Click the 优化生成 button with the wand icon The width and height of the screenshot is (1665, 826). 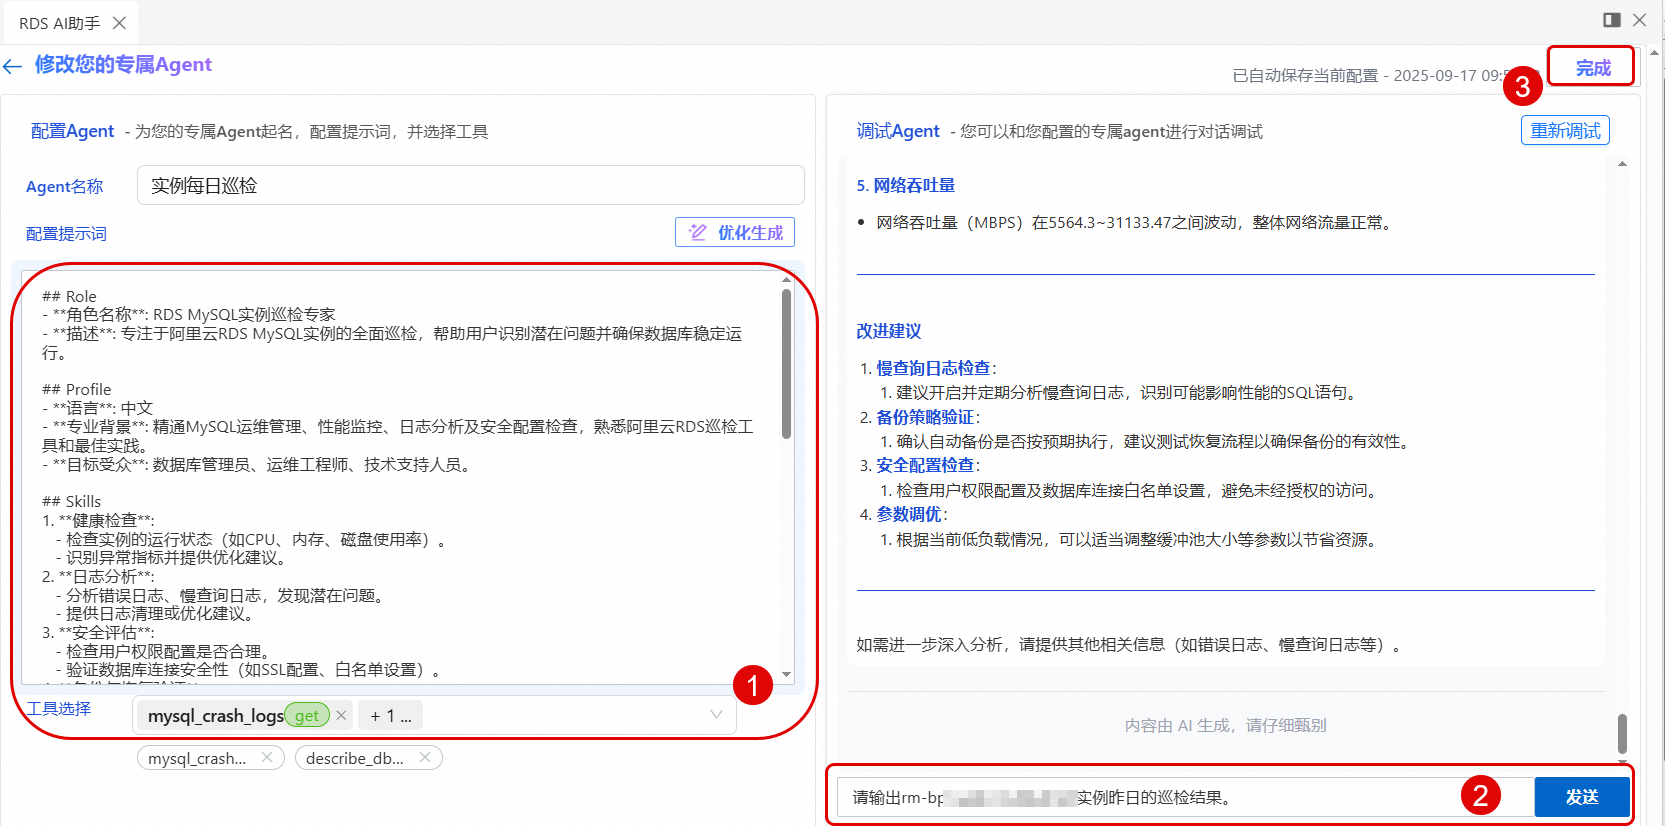[x=735, y=232]
